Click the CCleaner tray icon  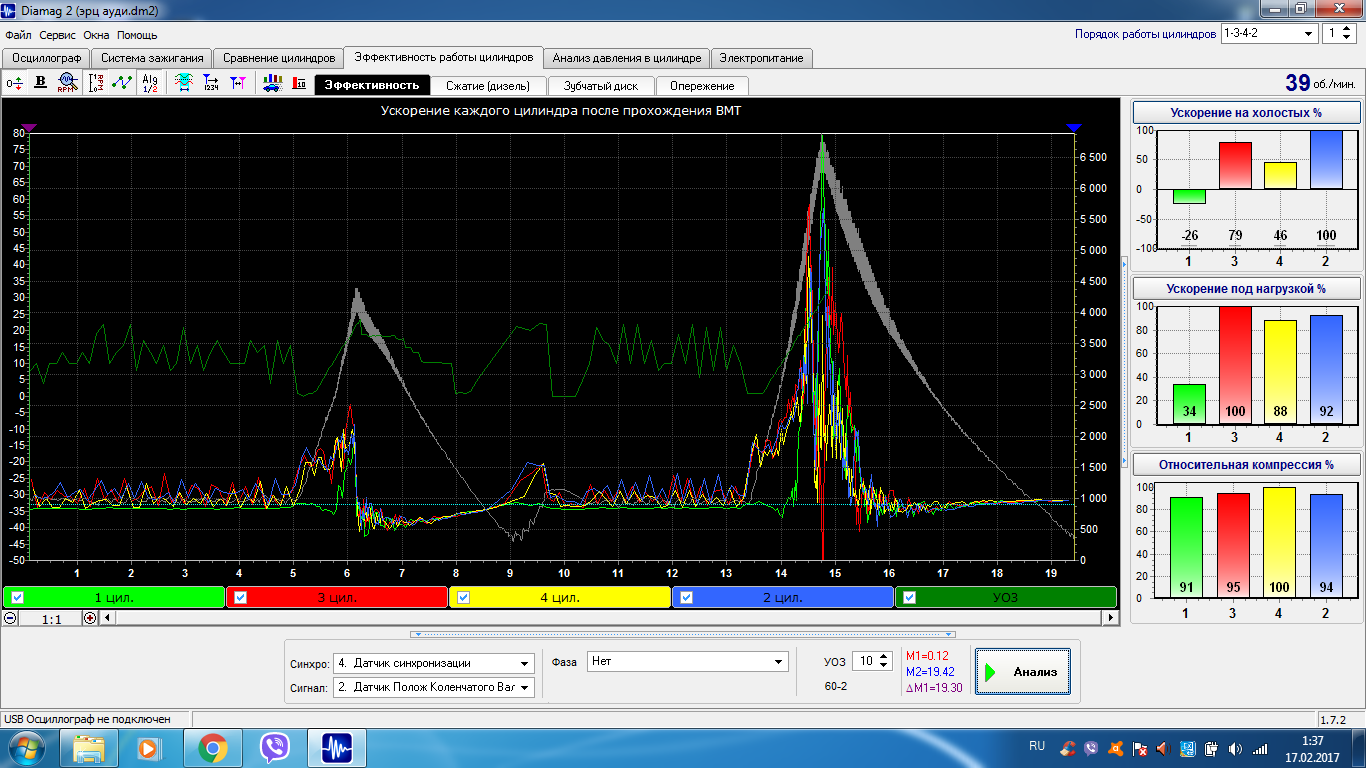1069,748
